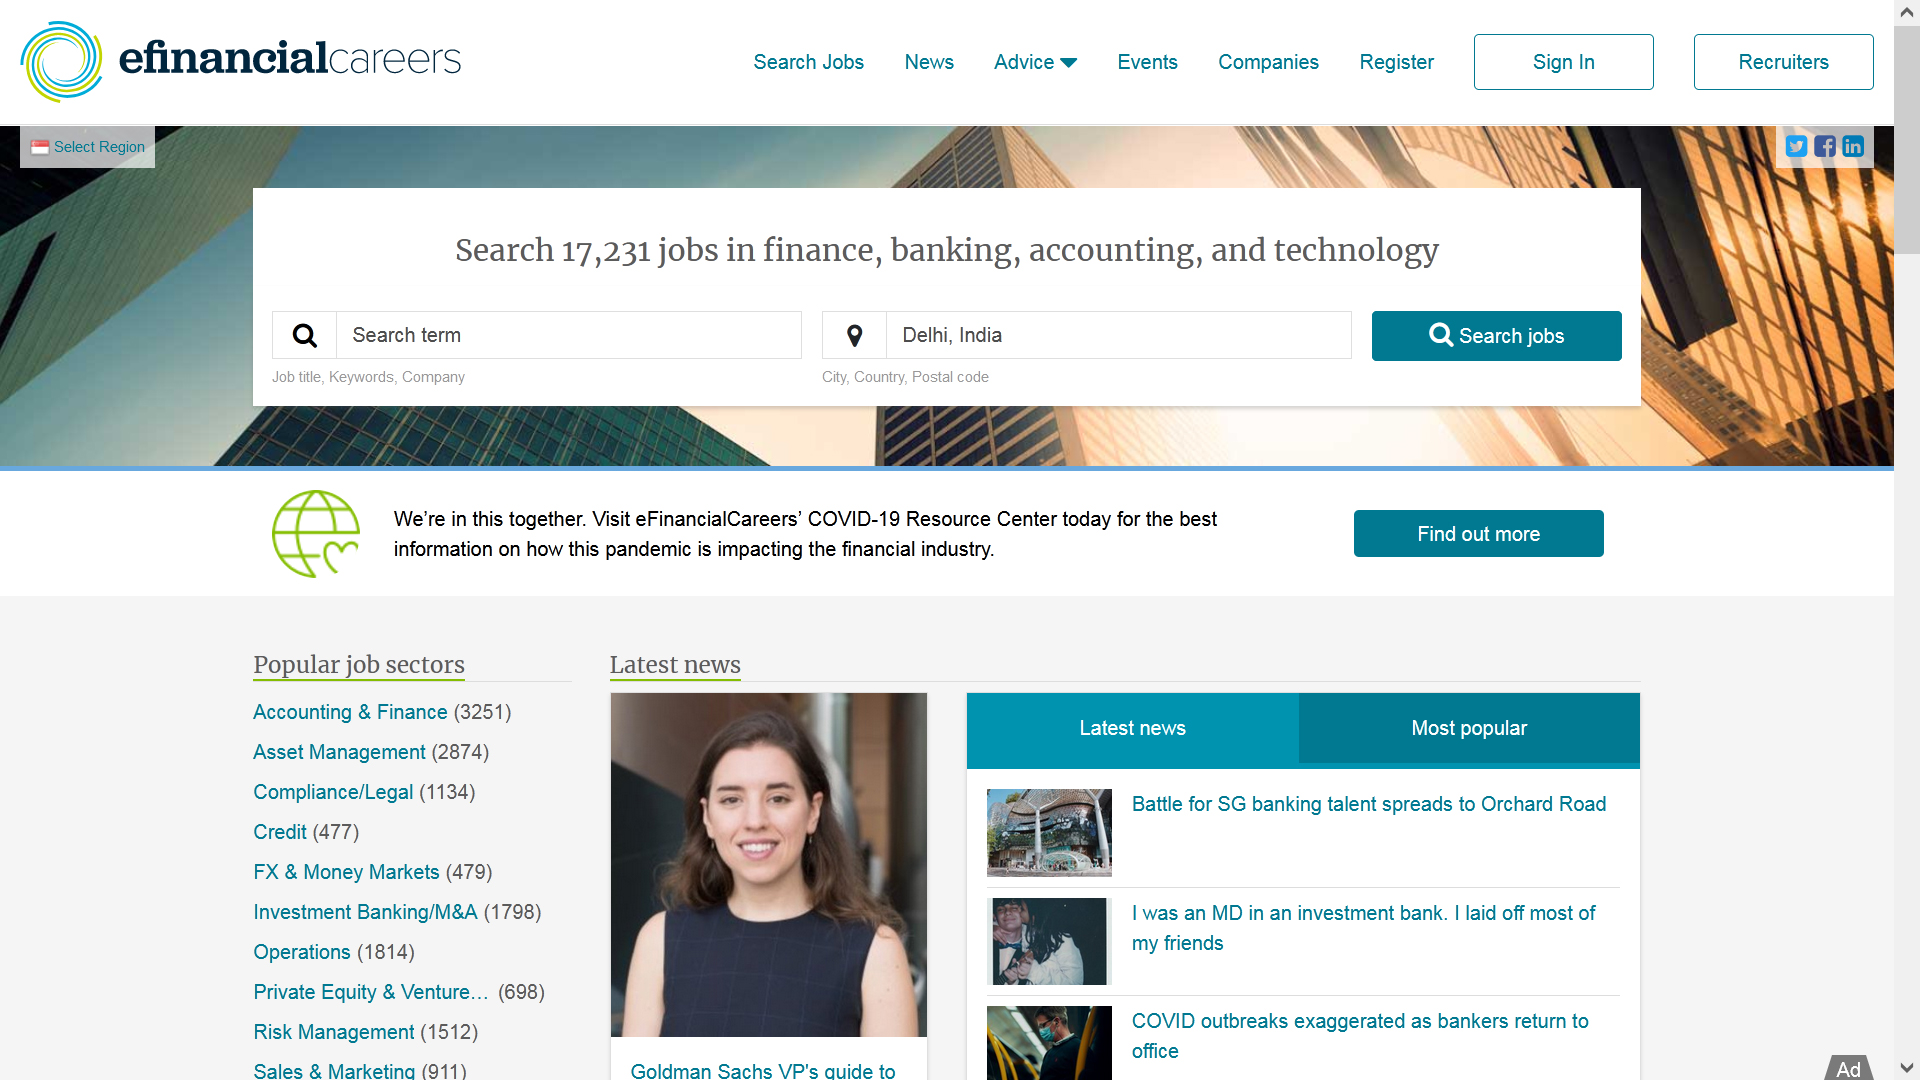This screenshot has width=1920, height=1080.
Task: Click the Recruiters button
Action: 1783,62
